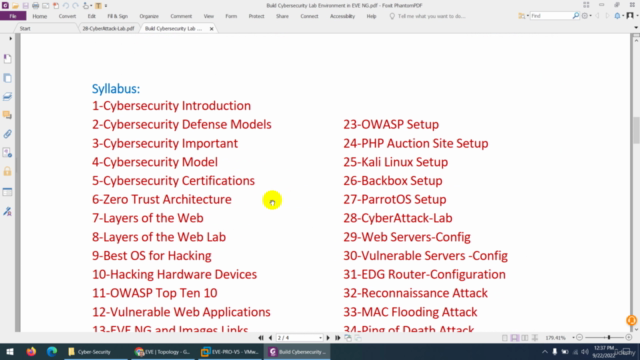
Task: Open the zoom percentage dropdown
Action: (573, 338)
